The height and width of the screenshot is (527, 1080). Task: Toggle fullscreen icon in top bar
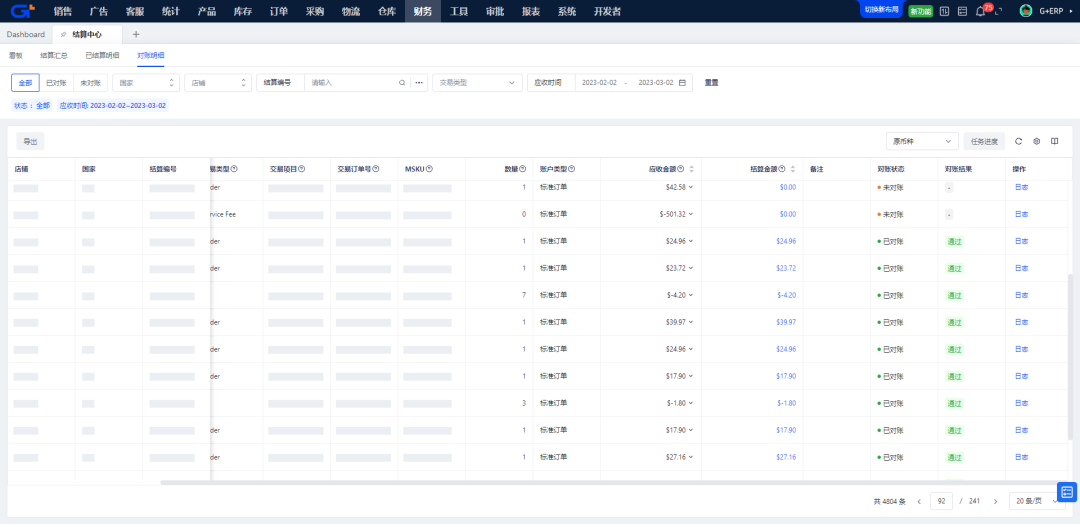point(999,12)
